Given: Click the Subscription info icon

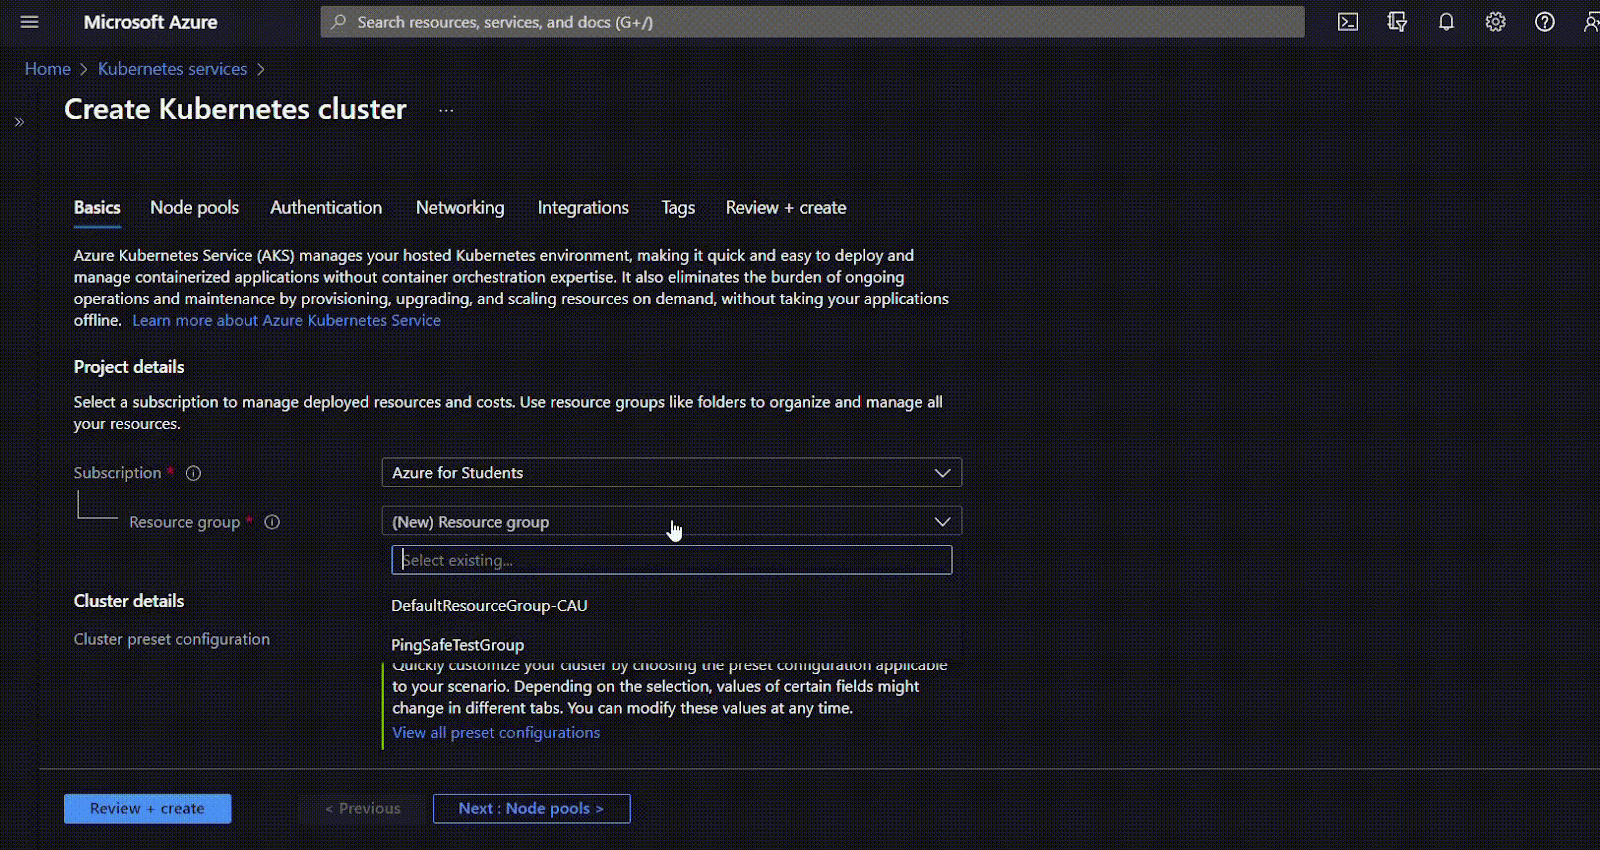Looking at the screenshot, I should (x=194, y=473).
